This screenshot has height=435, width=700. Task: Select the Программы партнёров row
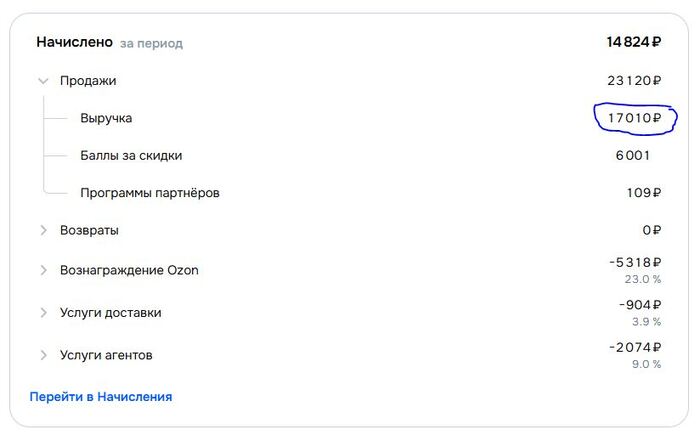(149, 192)
